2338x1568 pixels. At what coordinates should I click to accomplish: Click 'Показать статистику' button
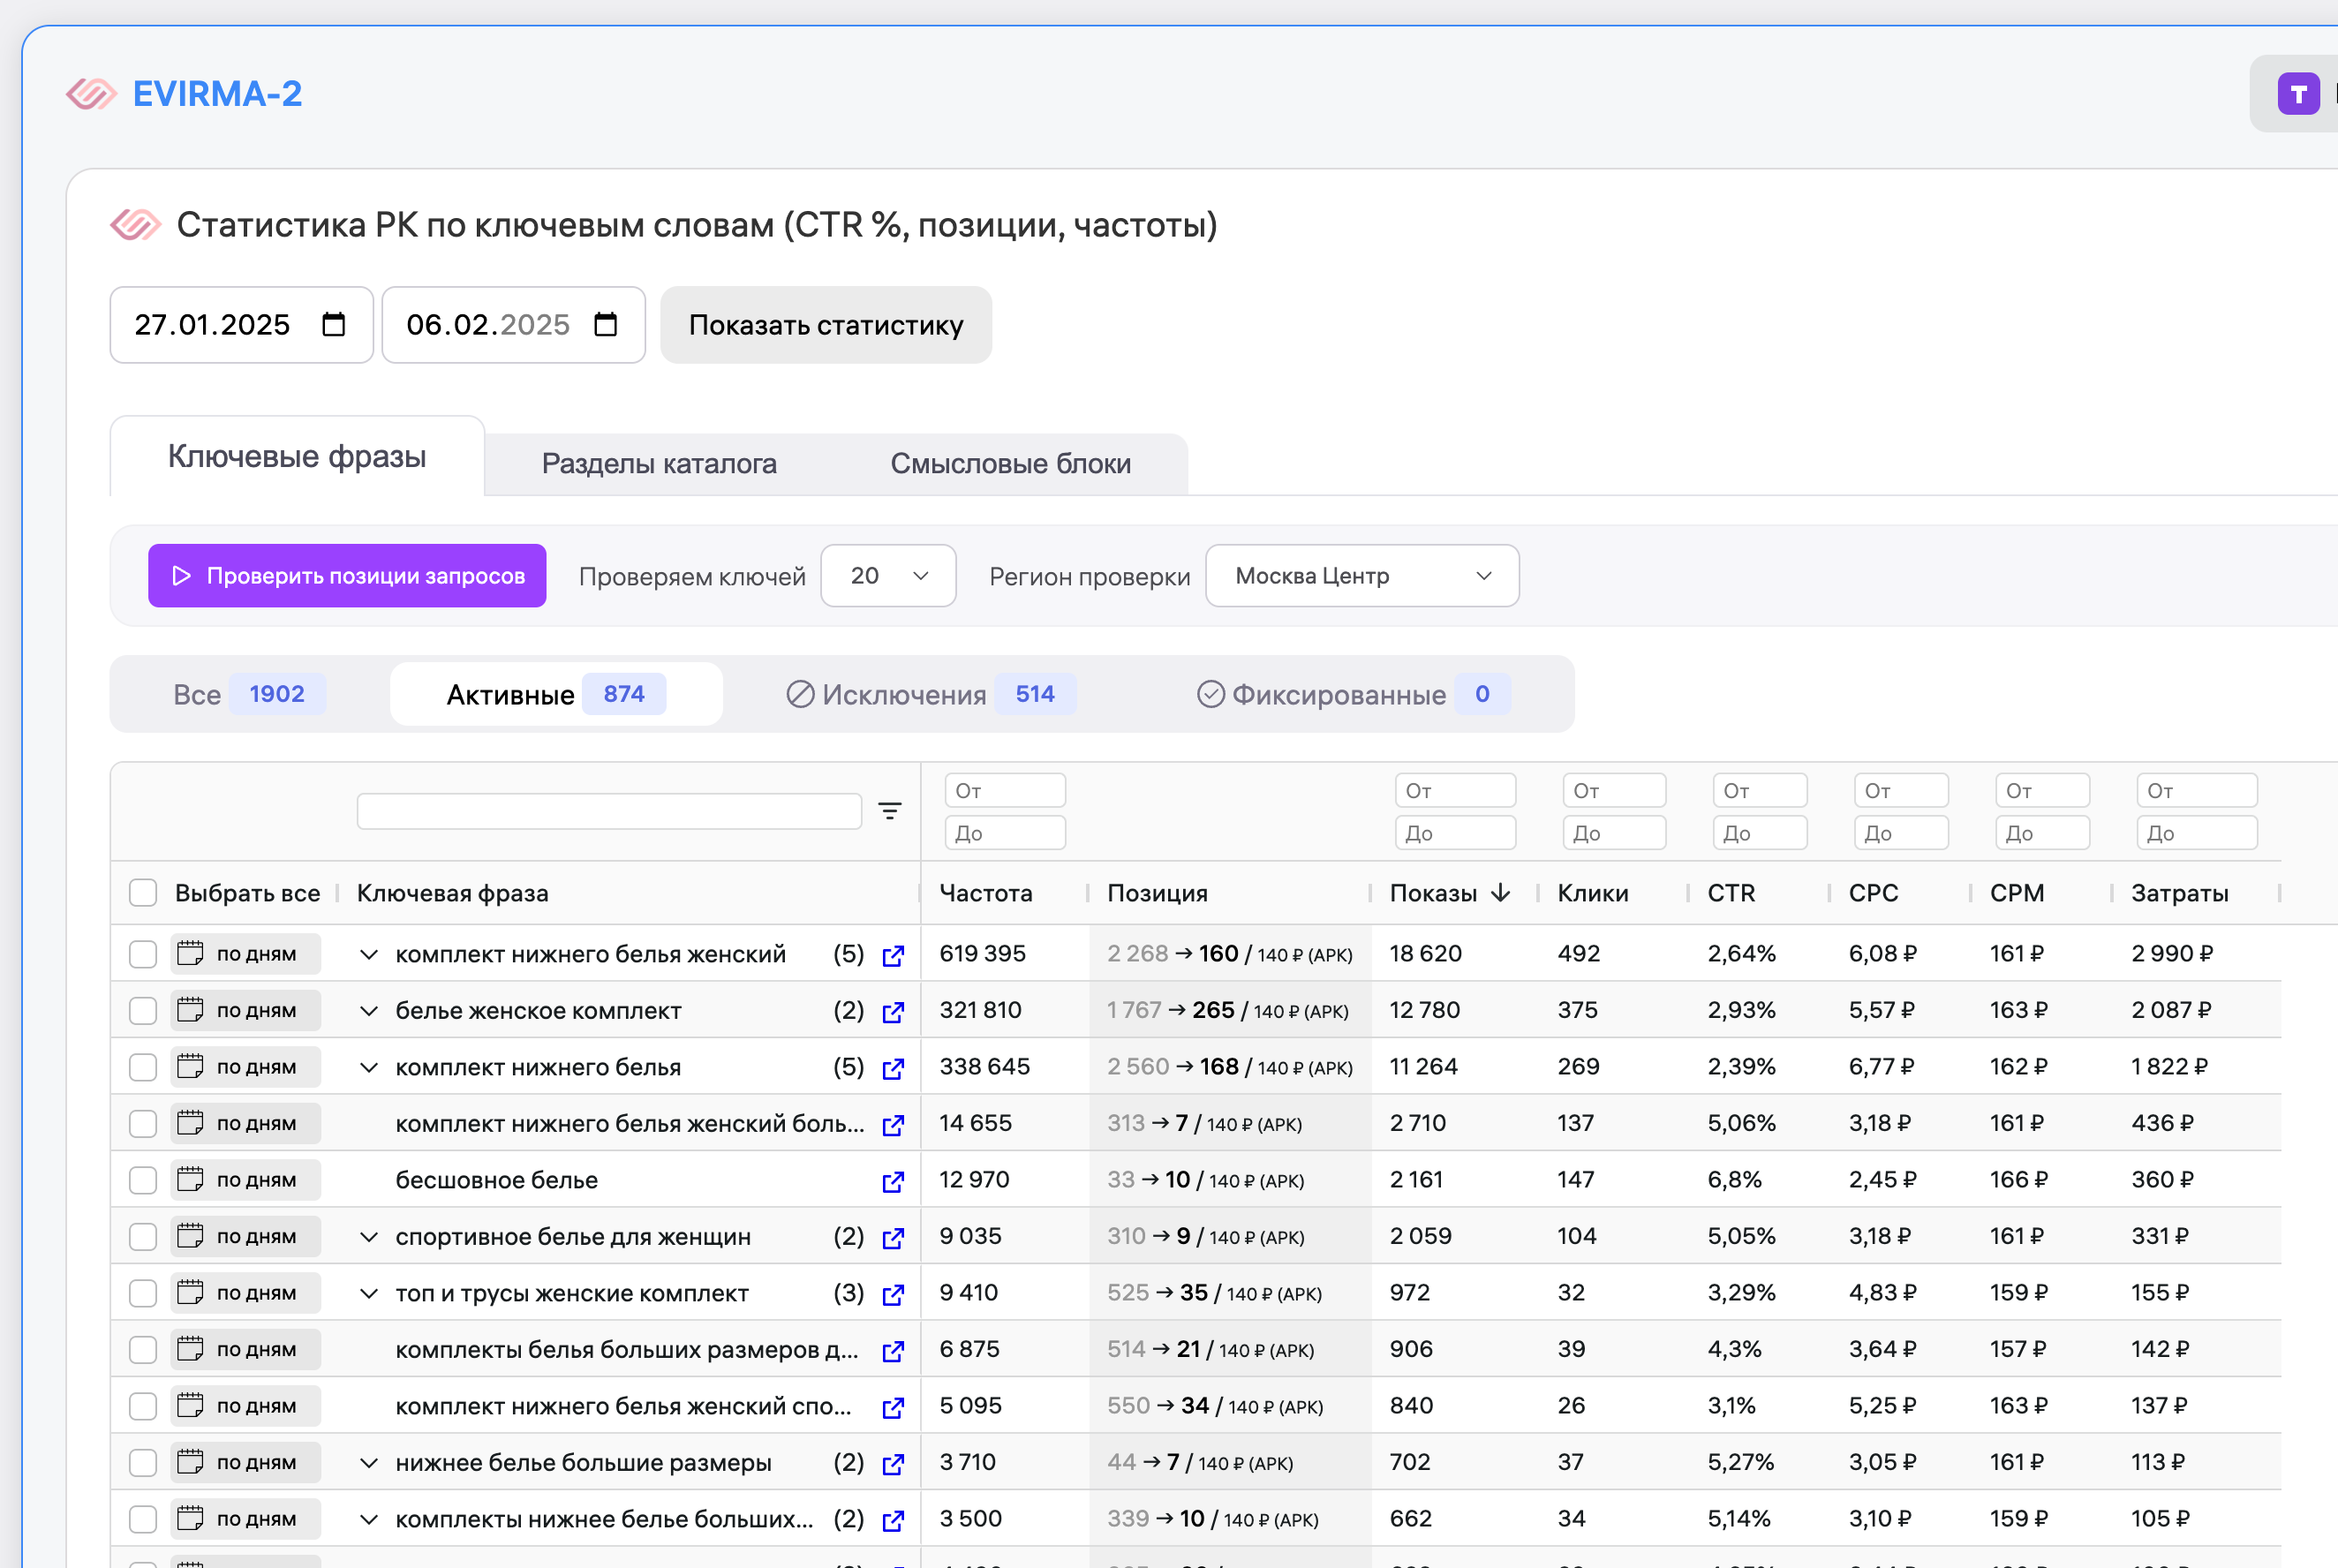point(825,325)
